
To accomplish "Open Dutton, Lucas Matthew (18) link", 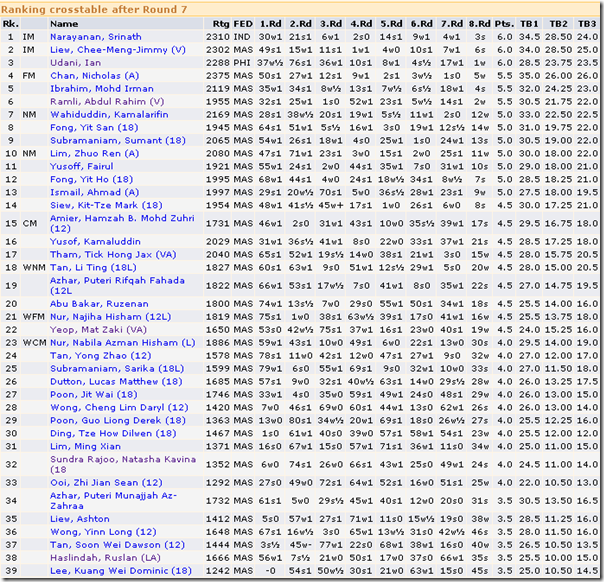I will (116, 382).
